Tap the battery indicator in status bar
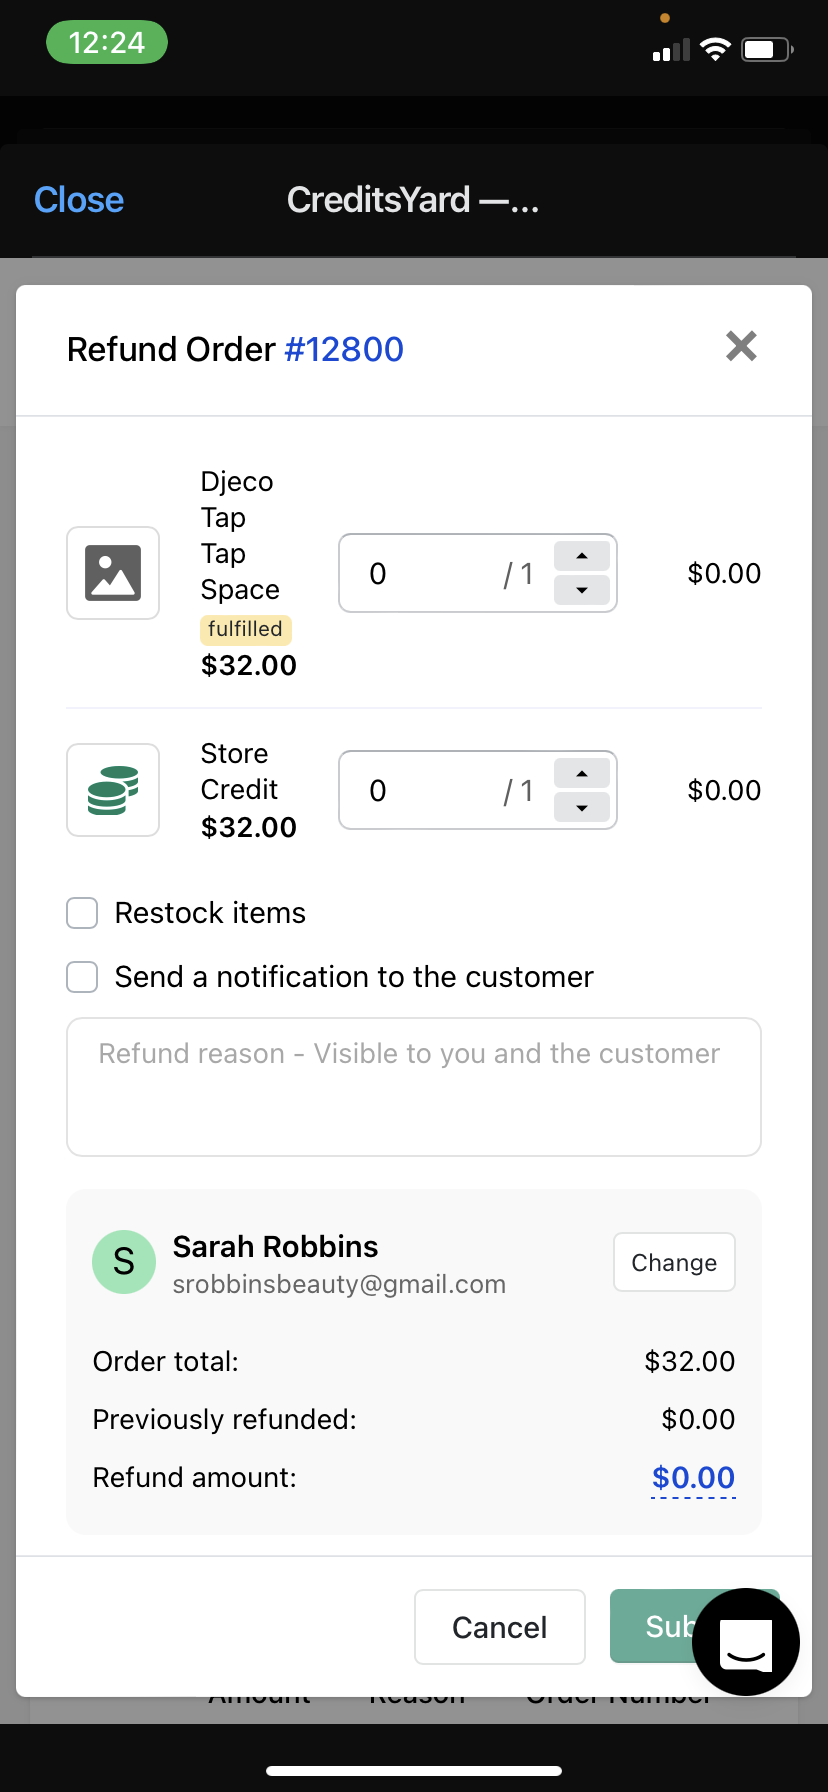828x1792 pixels. pyautogui.click(x=766, y=49)
